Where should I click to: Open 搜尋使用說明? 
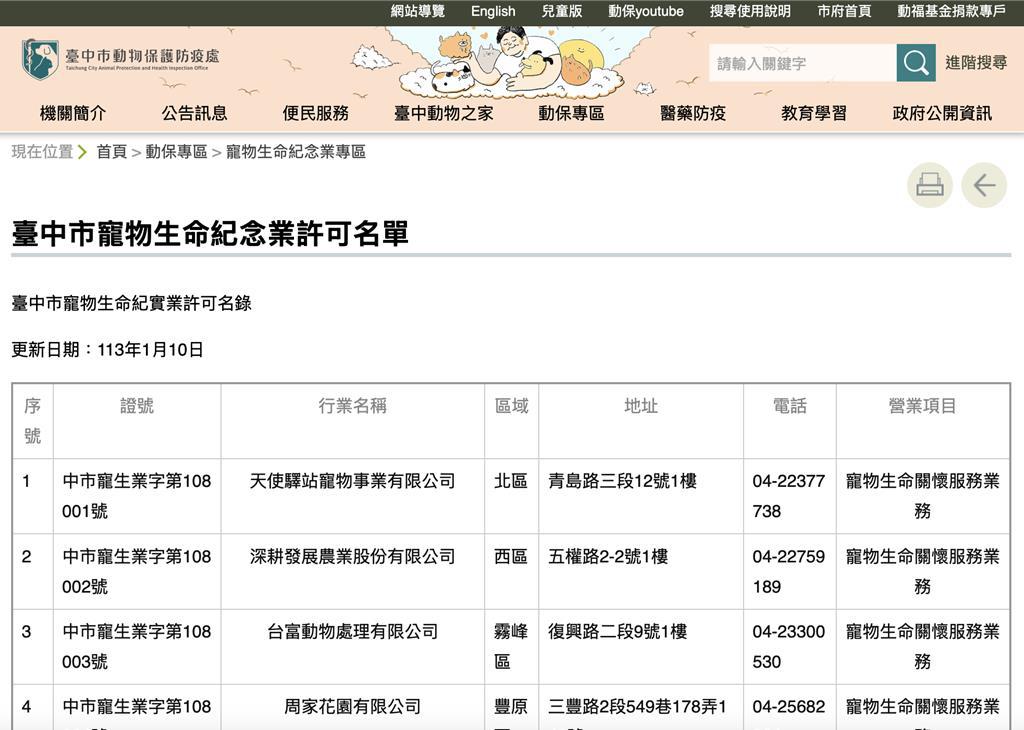750,11
